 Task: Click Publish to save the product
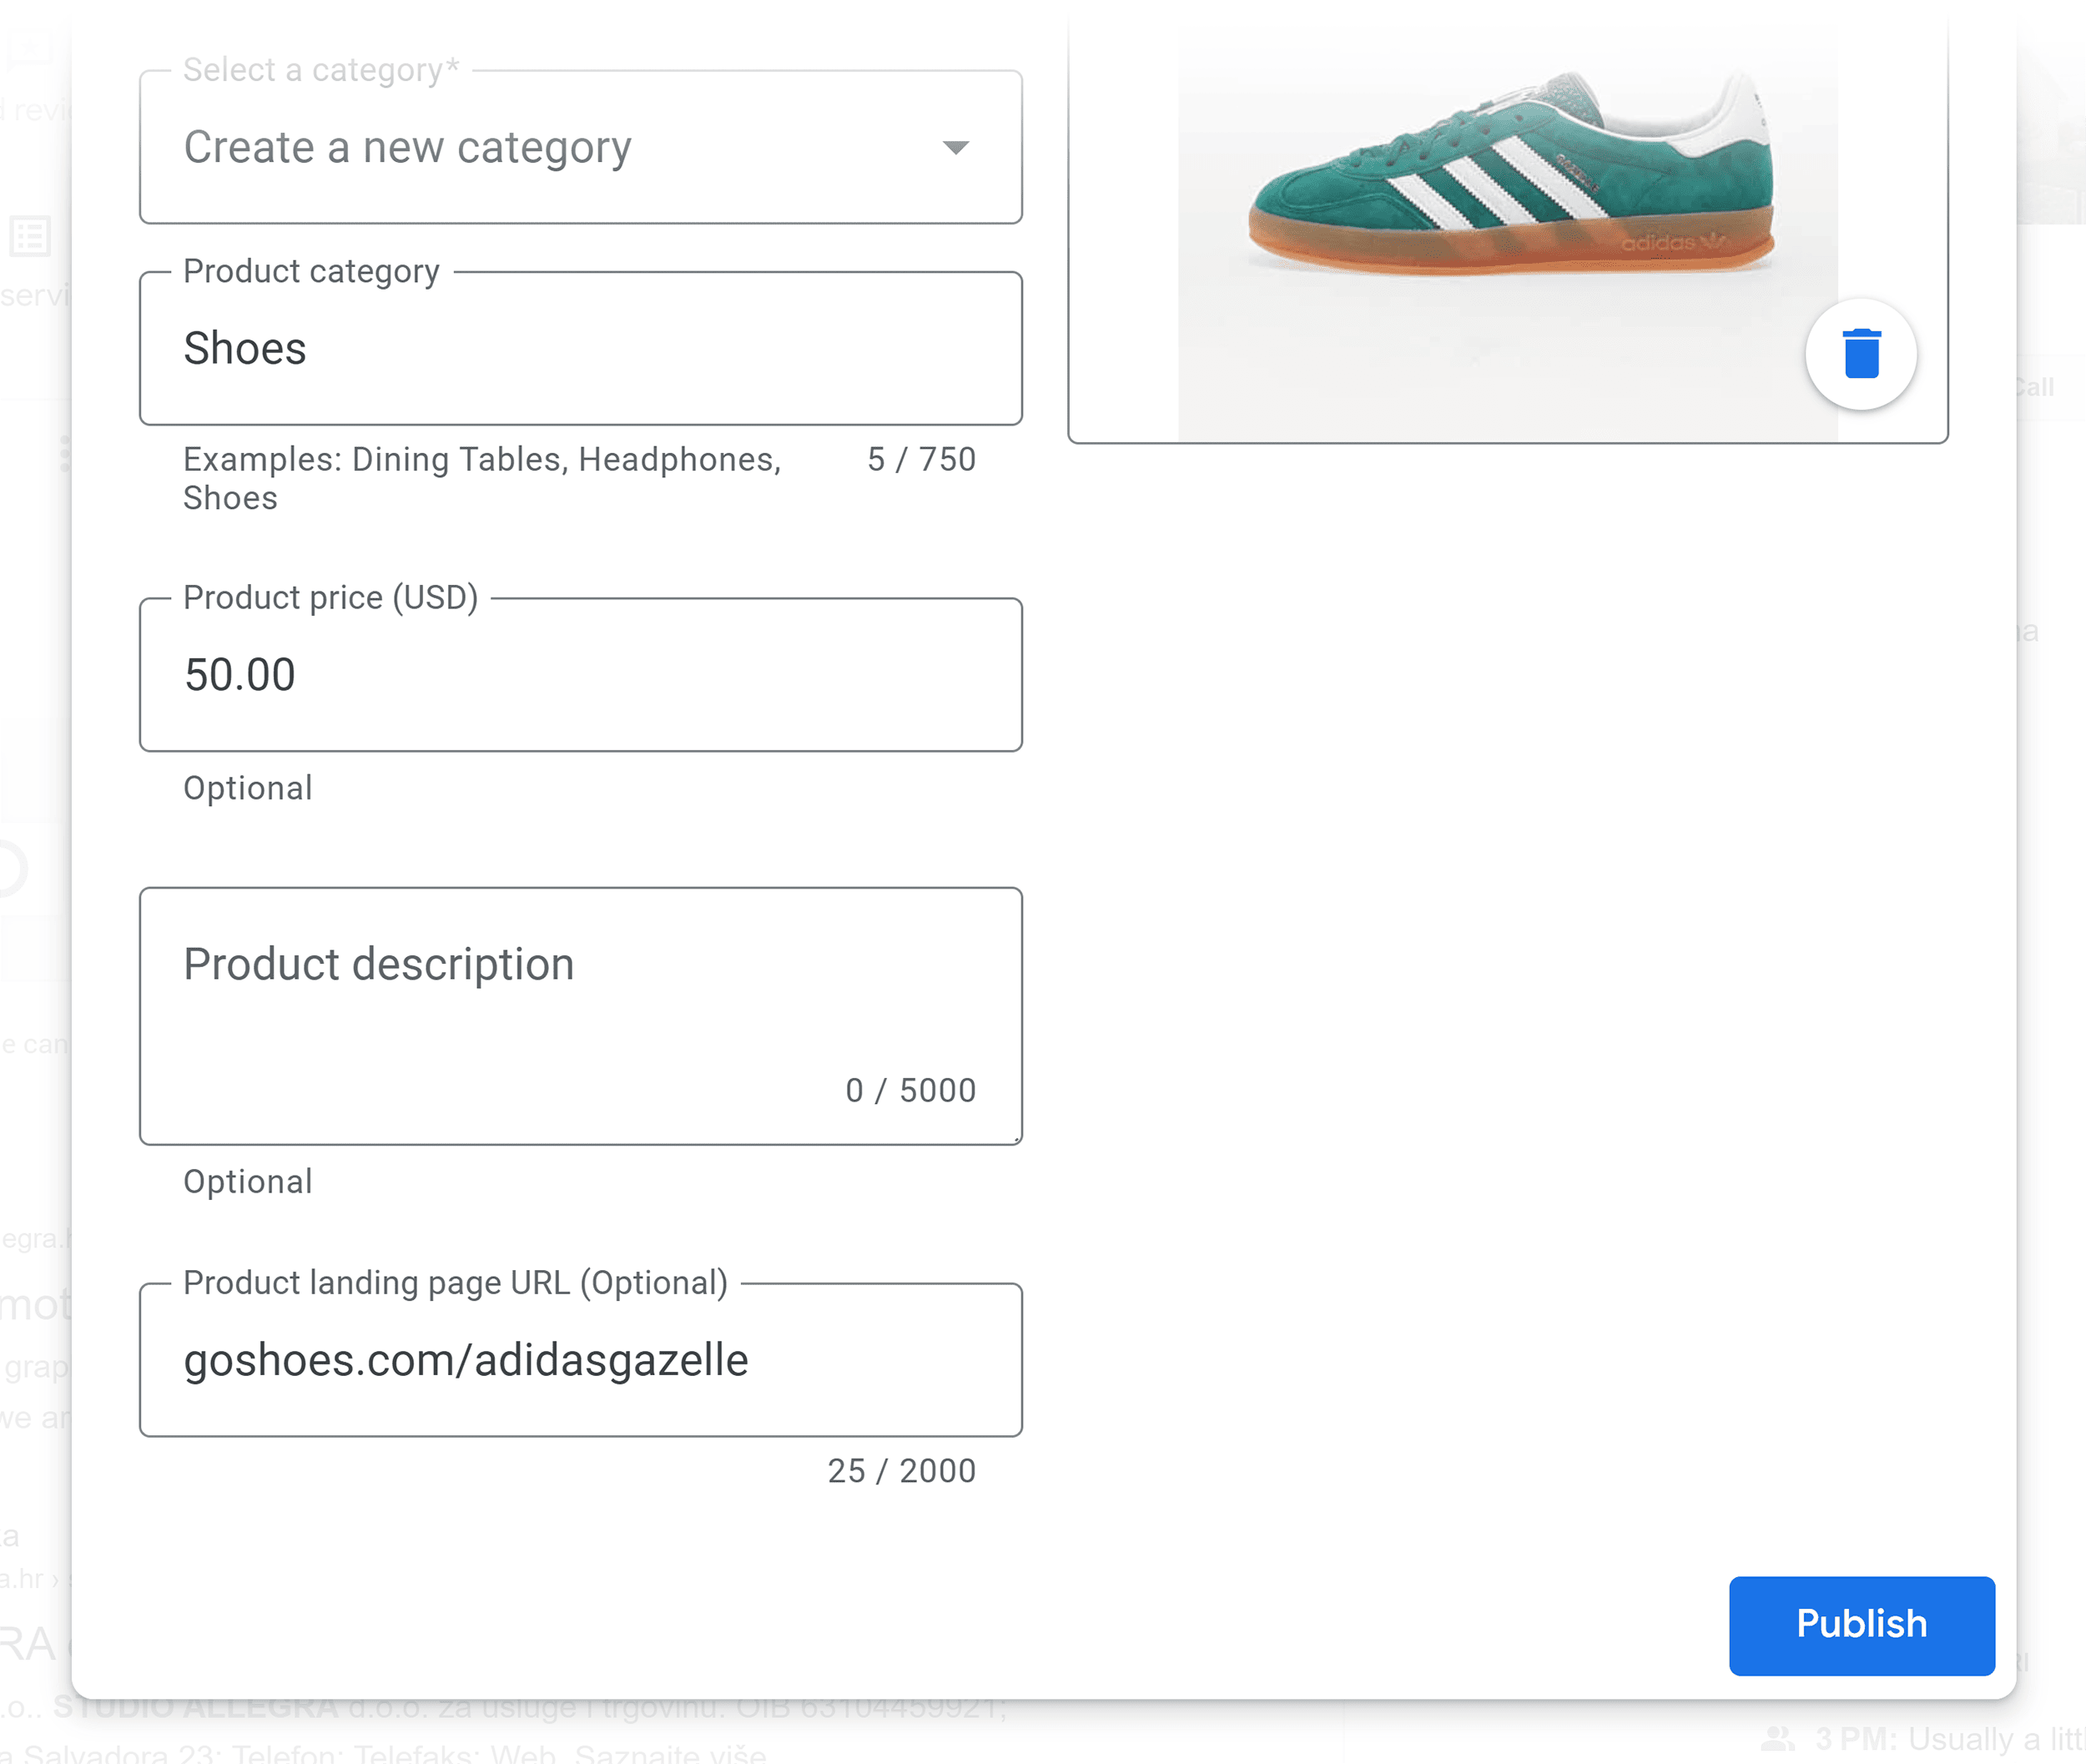(1861, 1625)
